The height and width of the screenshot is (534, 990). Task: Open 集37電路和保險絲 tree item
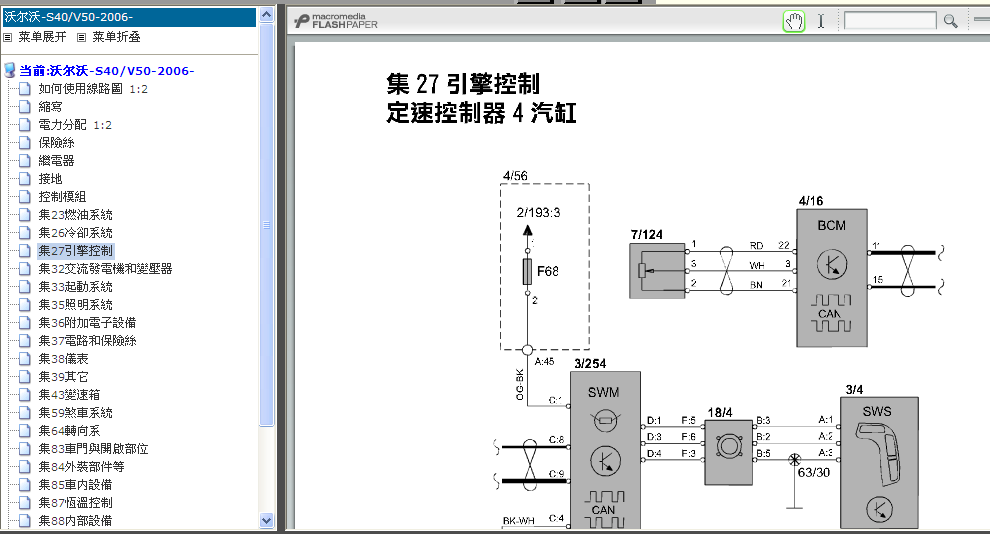pyautogui.click(x=87, y=341)
